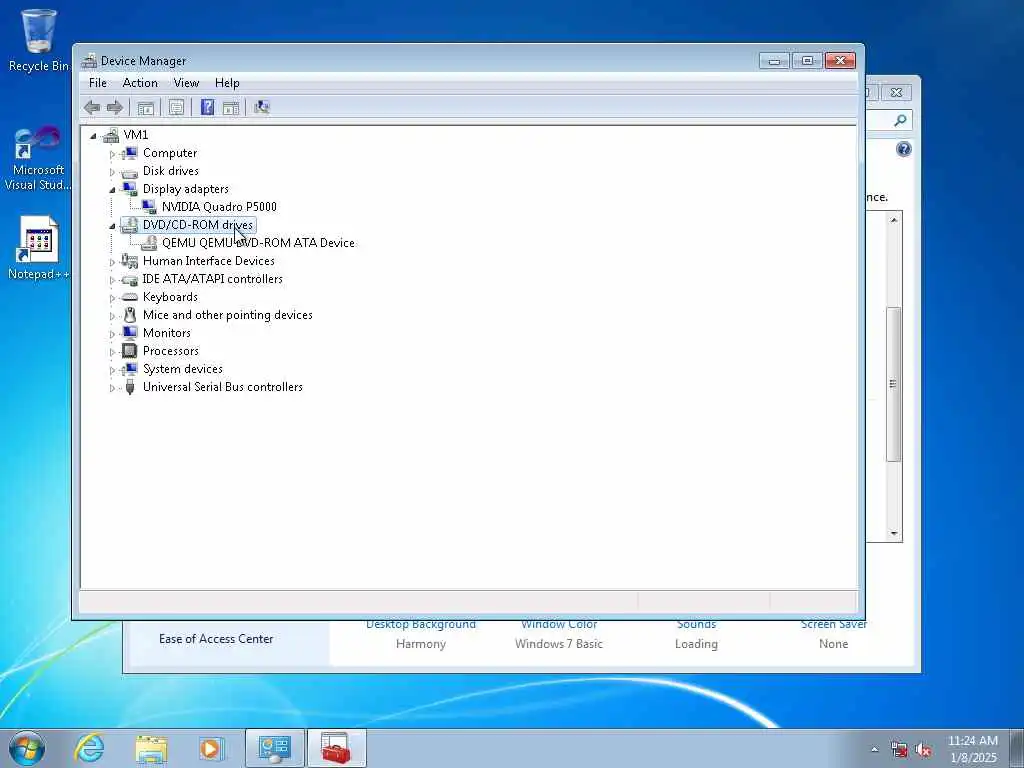This screenshot has height=768, width=1024.
Task: Click the muted volume tray icon
Action: pyautogui.click(x=923, y=750)
